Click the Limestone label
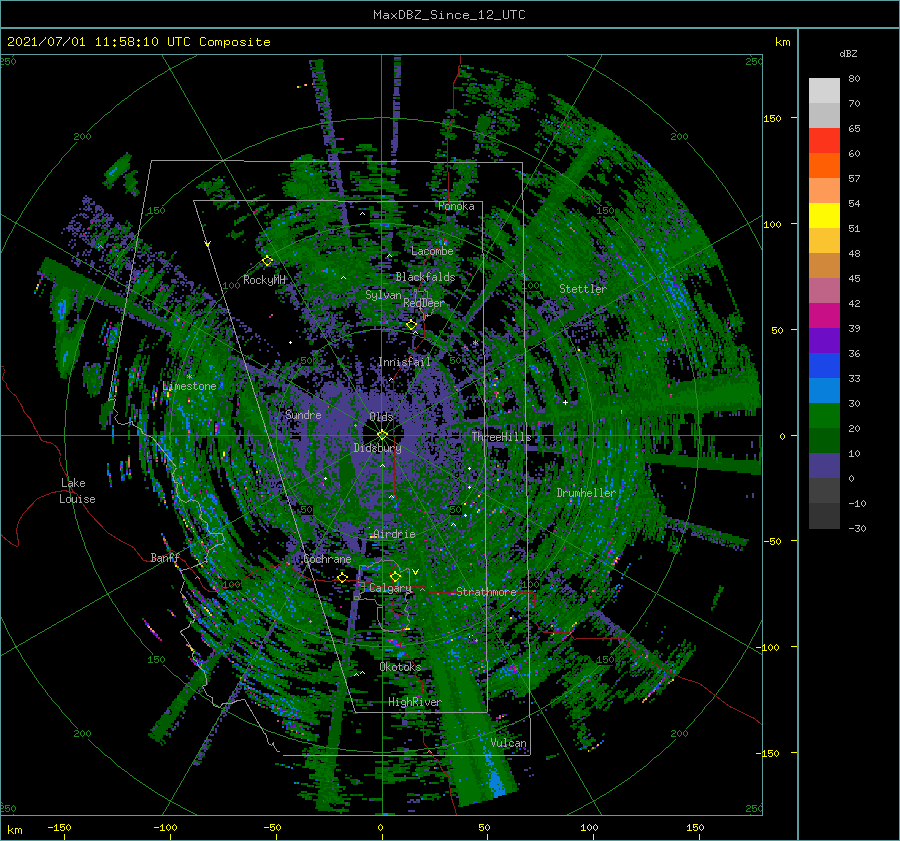The image size is (900, 841). (189, 386)
